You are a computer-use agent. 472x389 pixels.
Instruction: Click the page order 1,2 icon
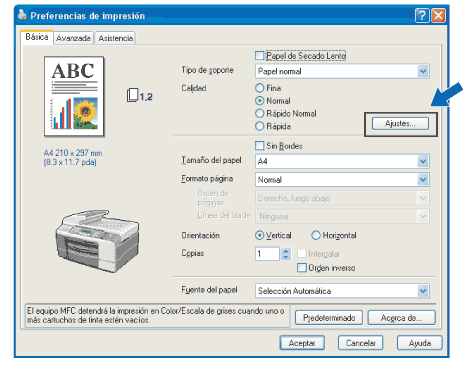click(x=139, y=96)
